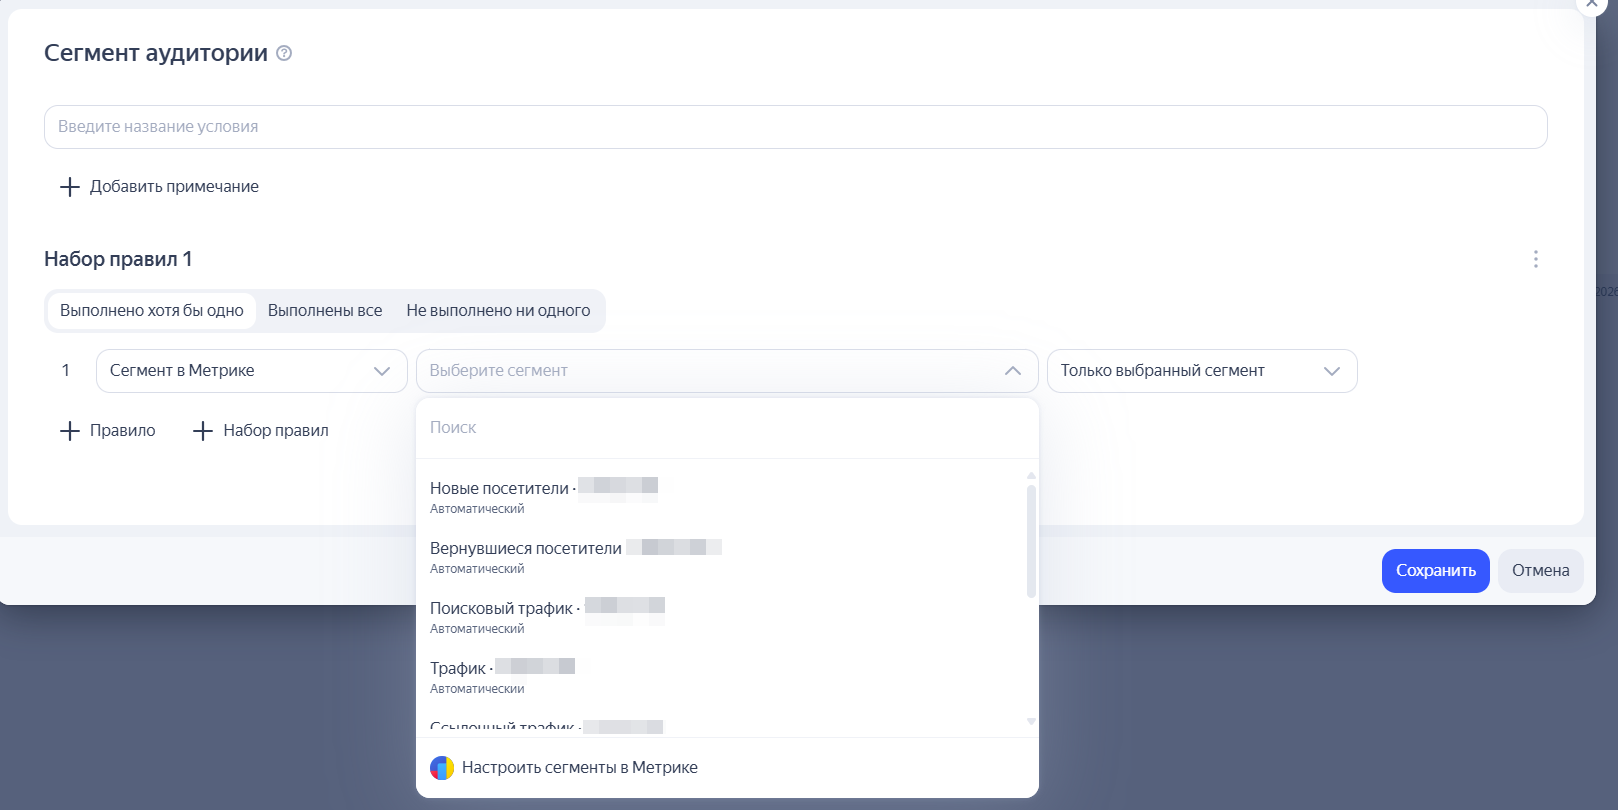Screen dimensions: 1618x810
Task: Click the Отмена button
Action: point(1540,571)
